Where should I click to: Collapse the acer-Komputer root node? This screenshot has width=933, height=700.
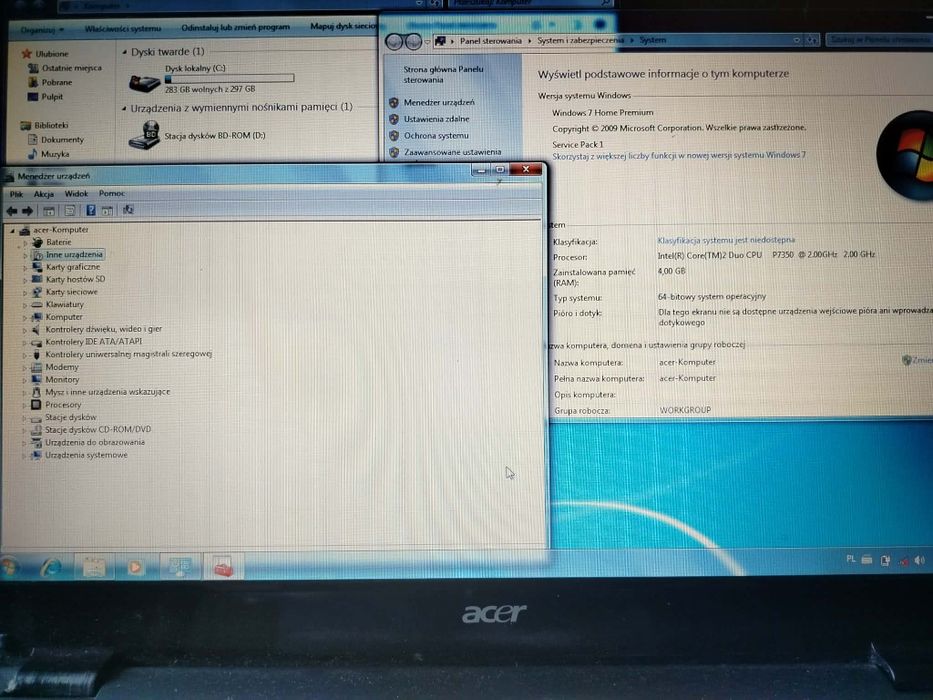click(12, 230)
